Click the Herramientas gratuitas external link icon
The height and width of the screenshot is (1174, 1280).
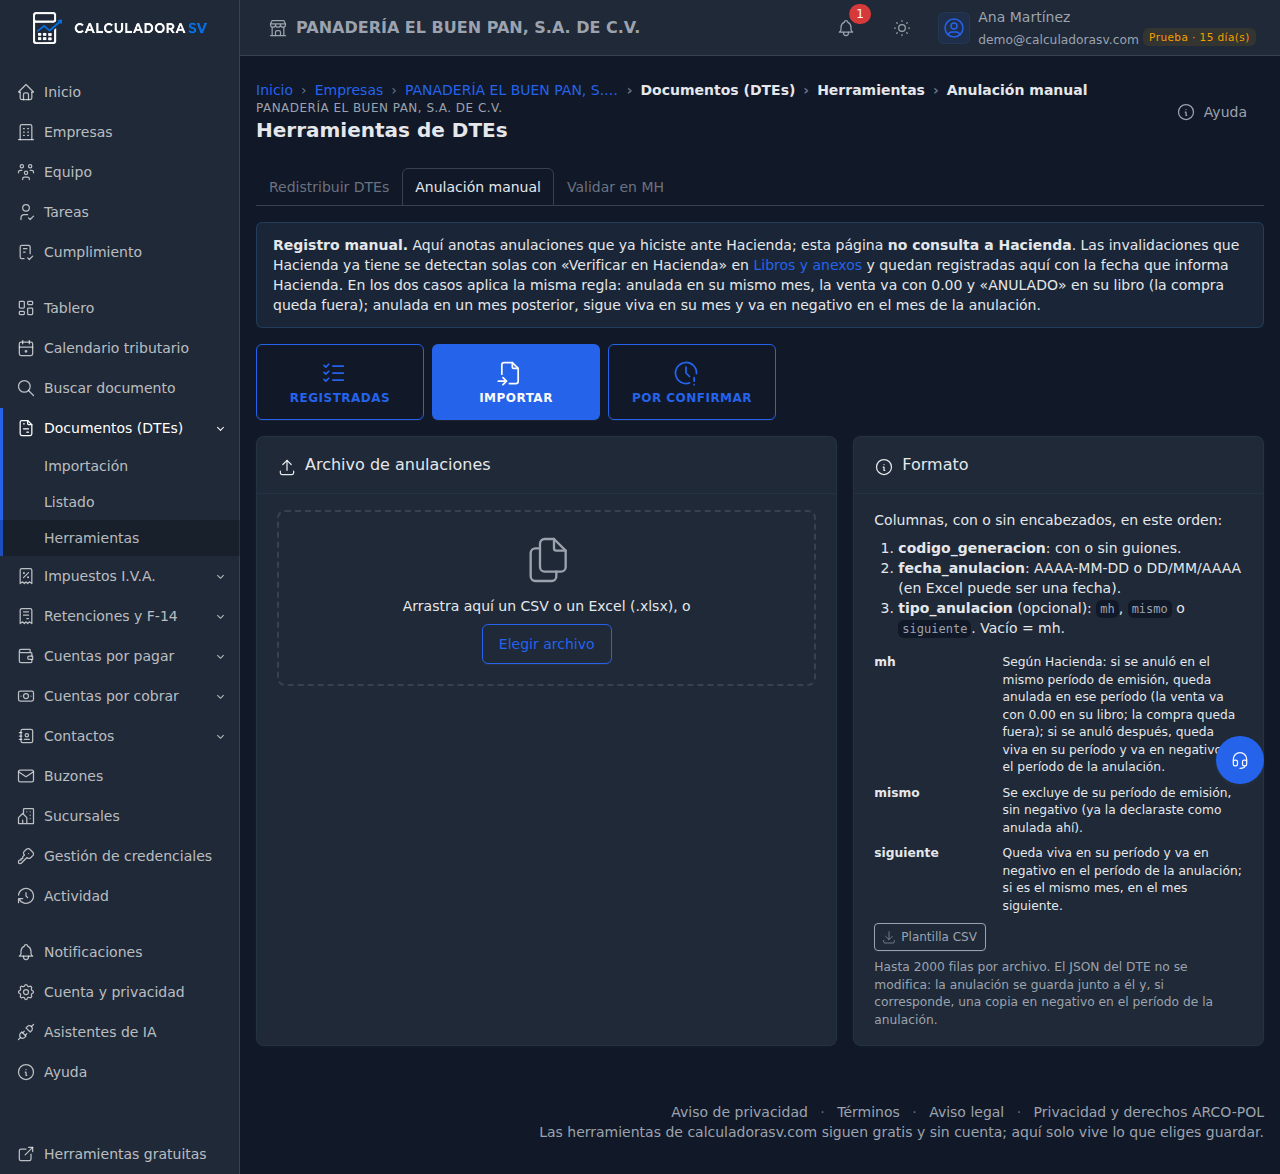point(26,1154)
